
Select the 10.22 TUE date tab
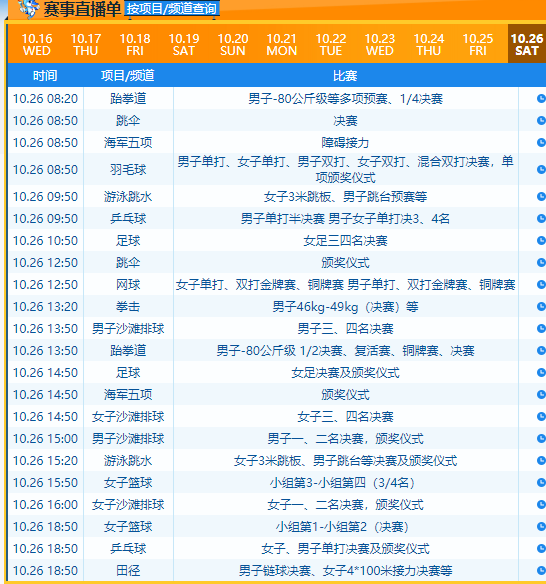(x=331, y=44)
